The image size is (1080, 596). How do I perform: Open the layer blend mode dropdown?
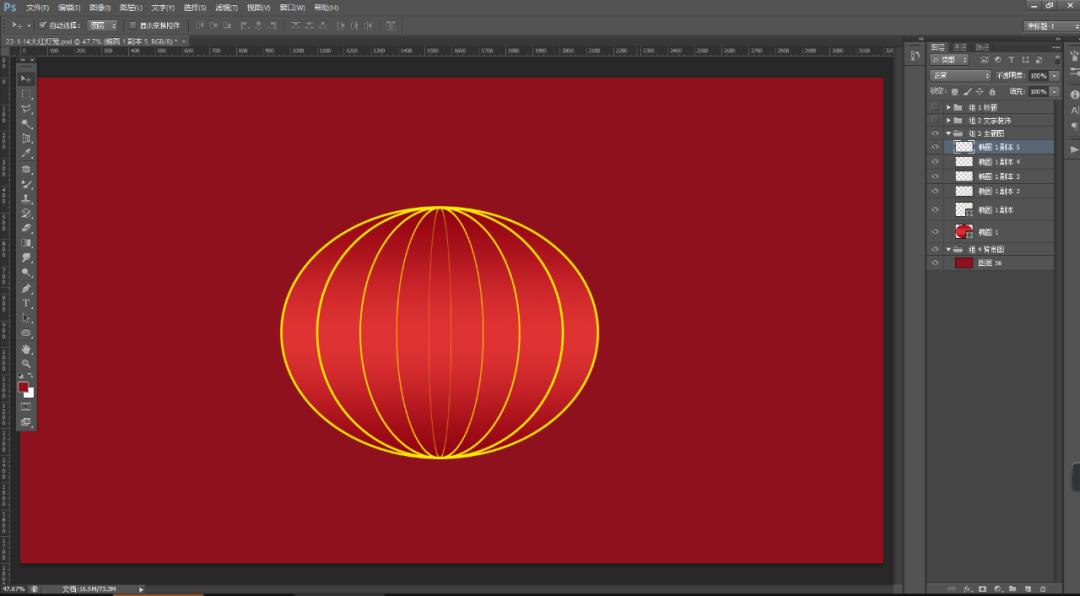[x=960, y=76]
